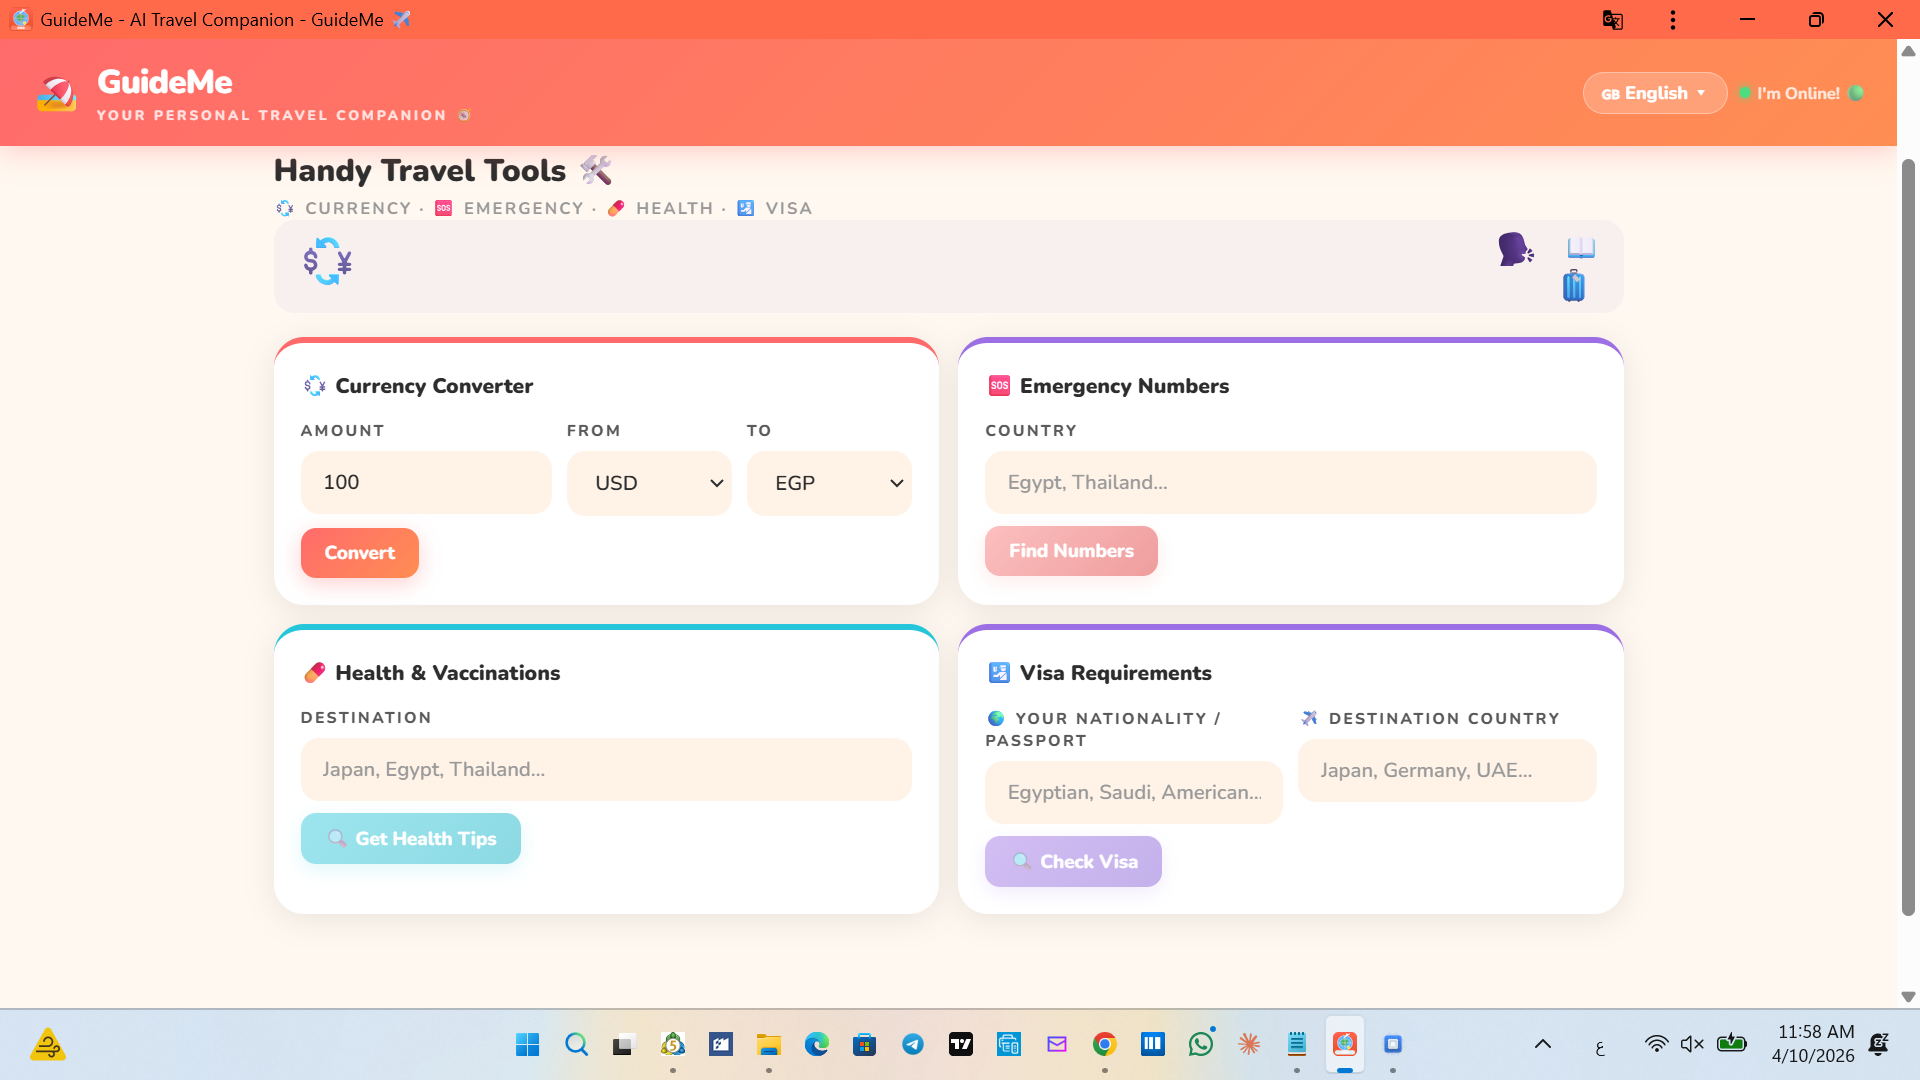
Task: Open the English language dropdown
Action: (1654, 93)
